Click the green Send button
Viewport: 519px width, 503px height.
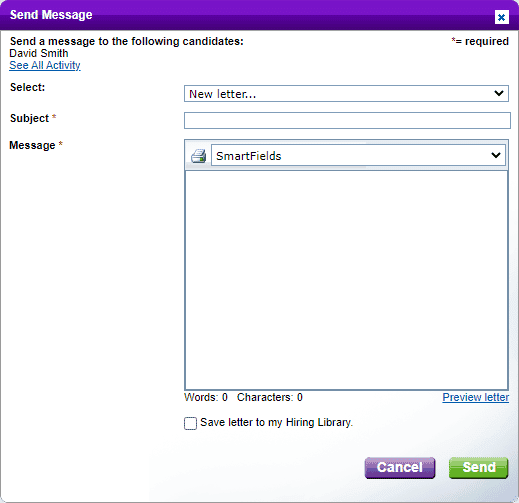coord(478,468)
